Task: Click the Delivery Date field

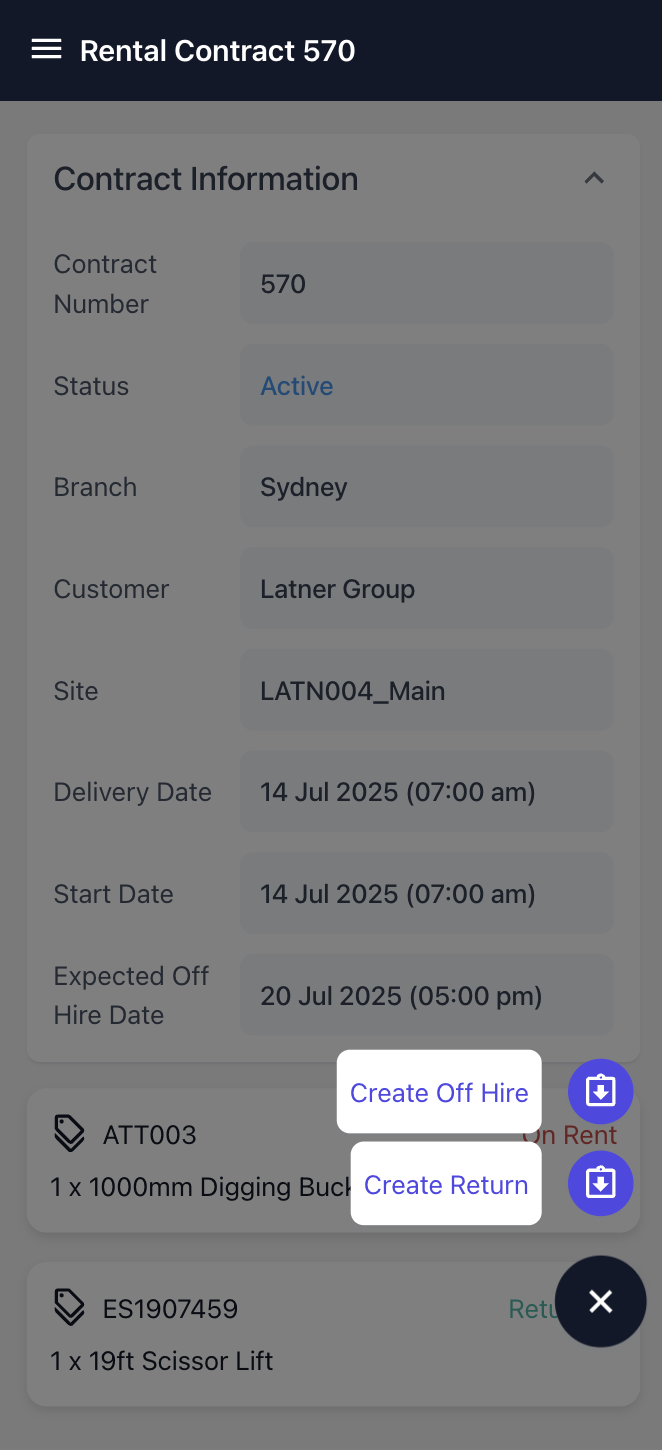Action: [426, 792]
